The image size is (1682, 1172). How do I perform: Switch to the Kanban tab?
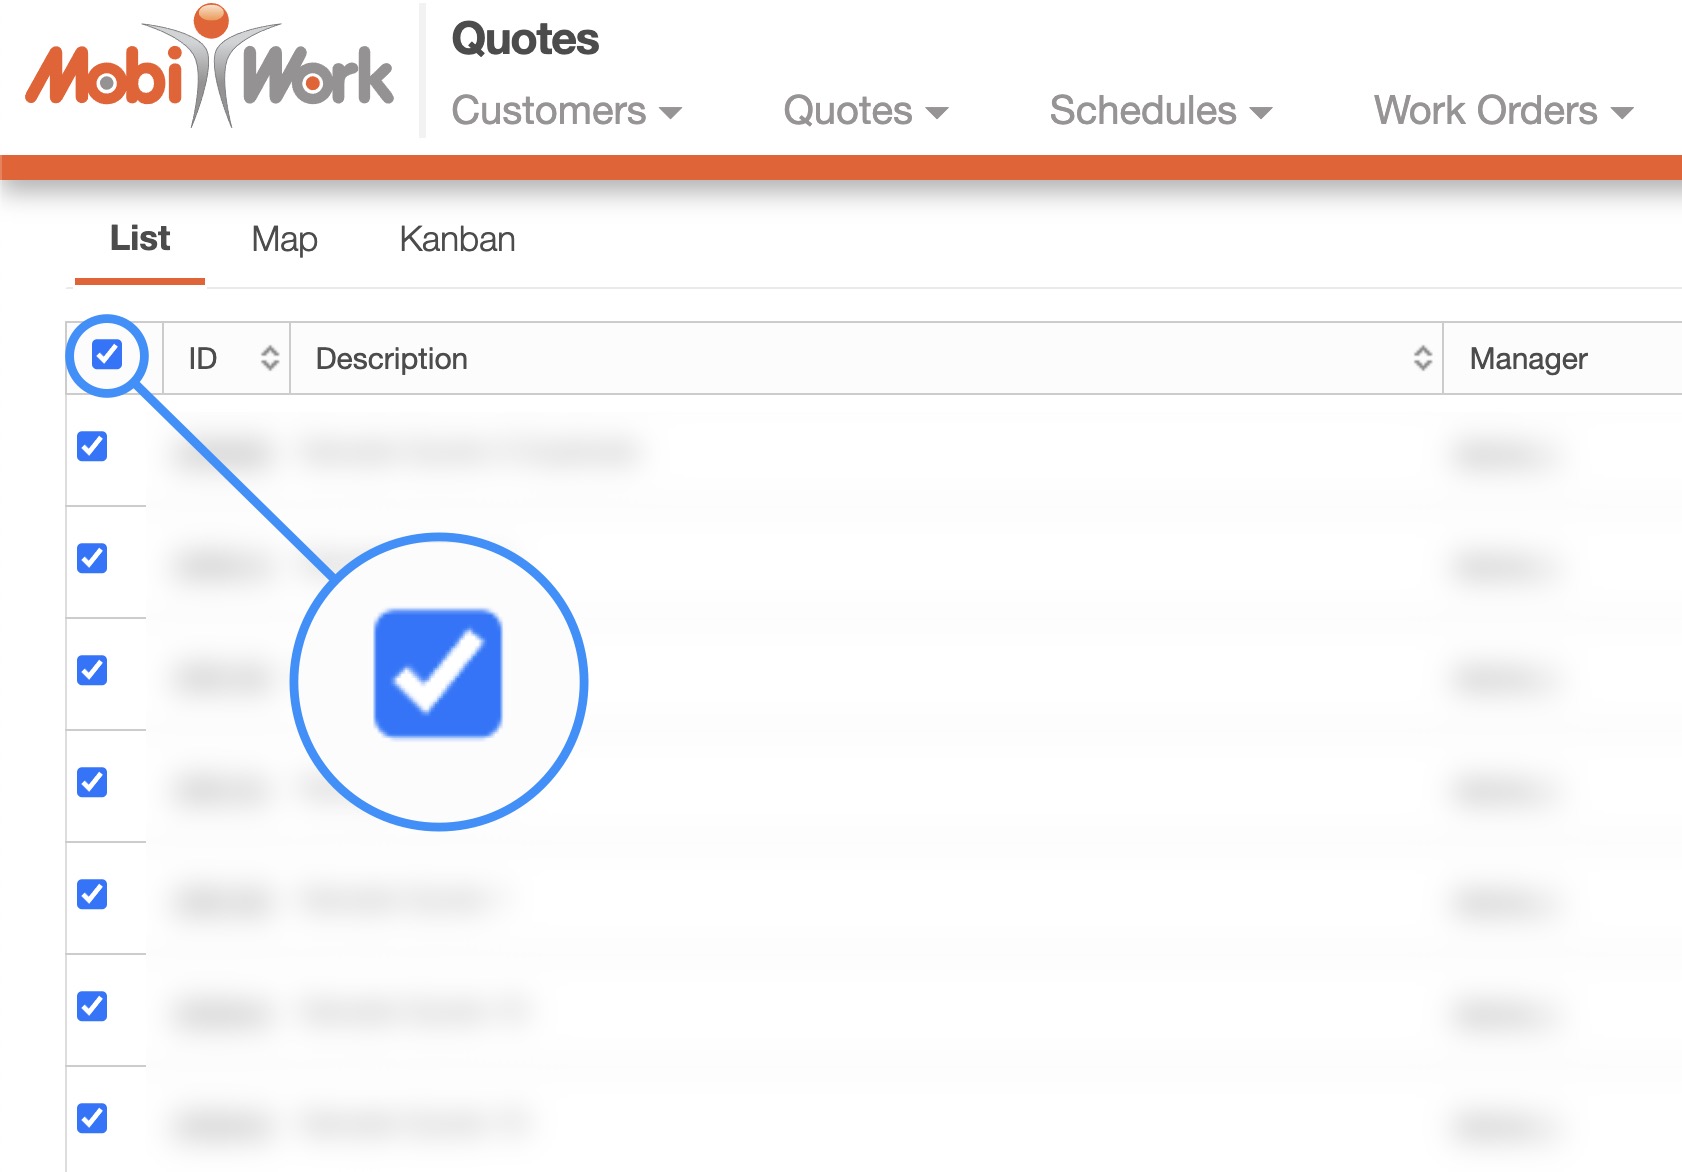[457, 240]
